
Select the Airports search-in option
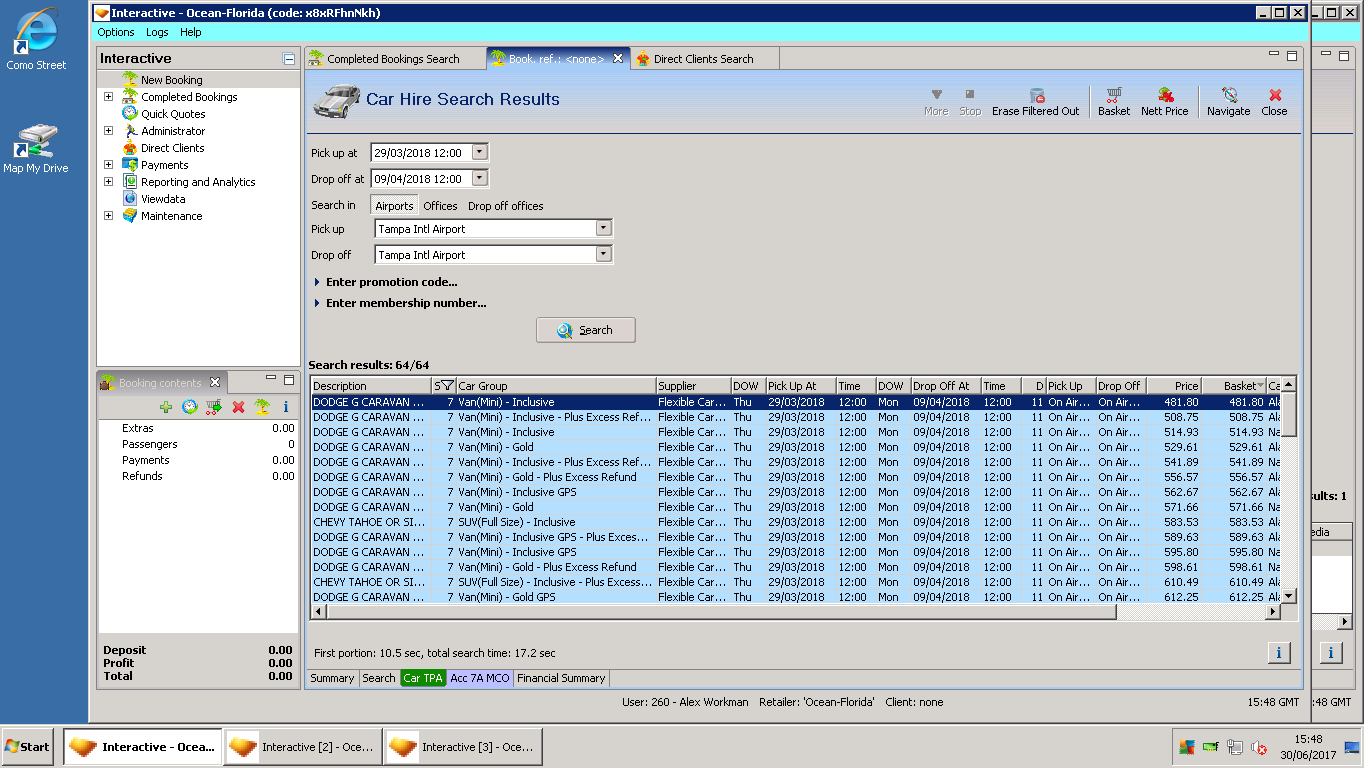point(394,206)
